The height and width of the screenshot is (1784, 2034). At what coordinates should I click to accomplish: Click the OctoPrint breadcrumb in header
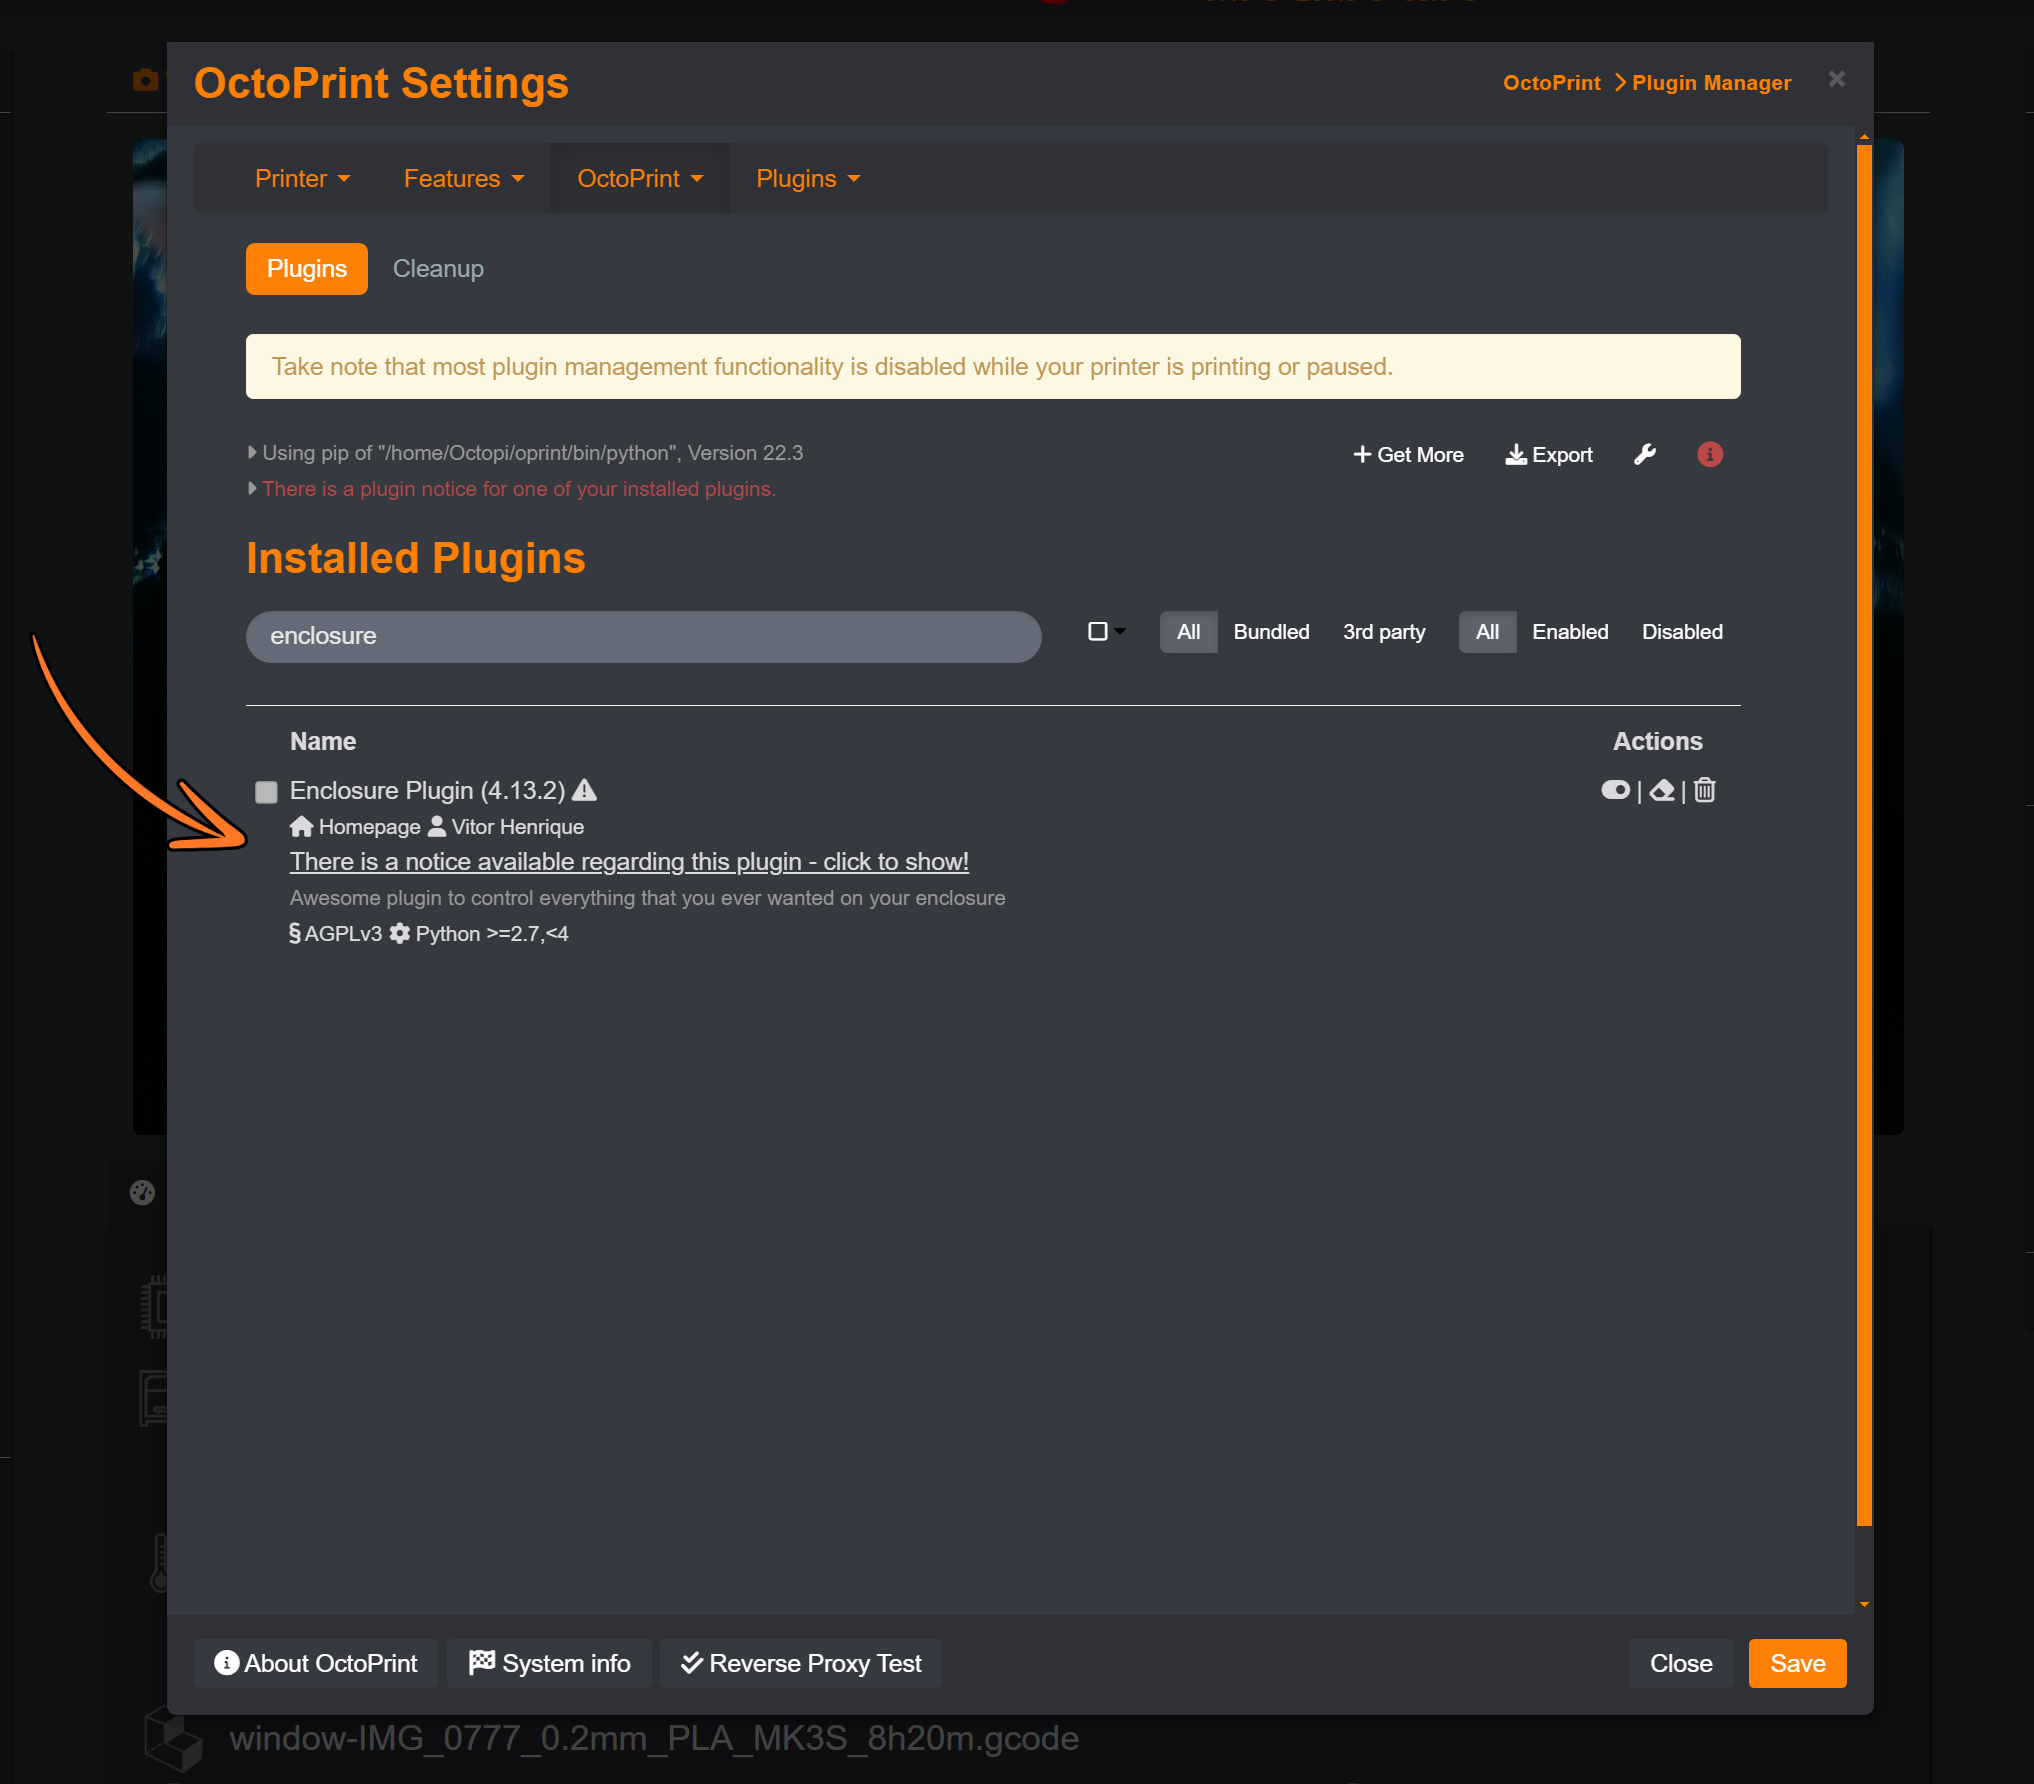point(1551,83)
